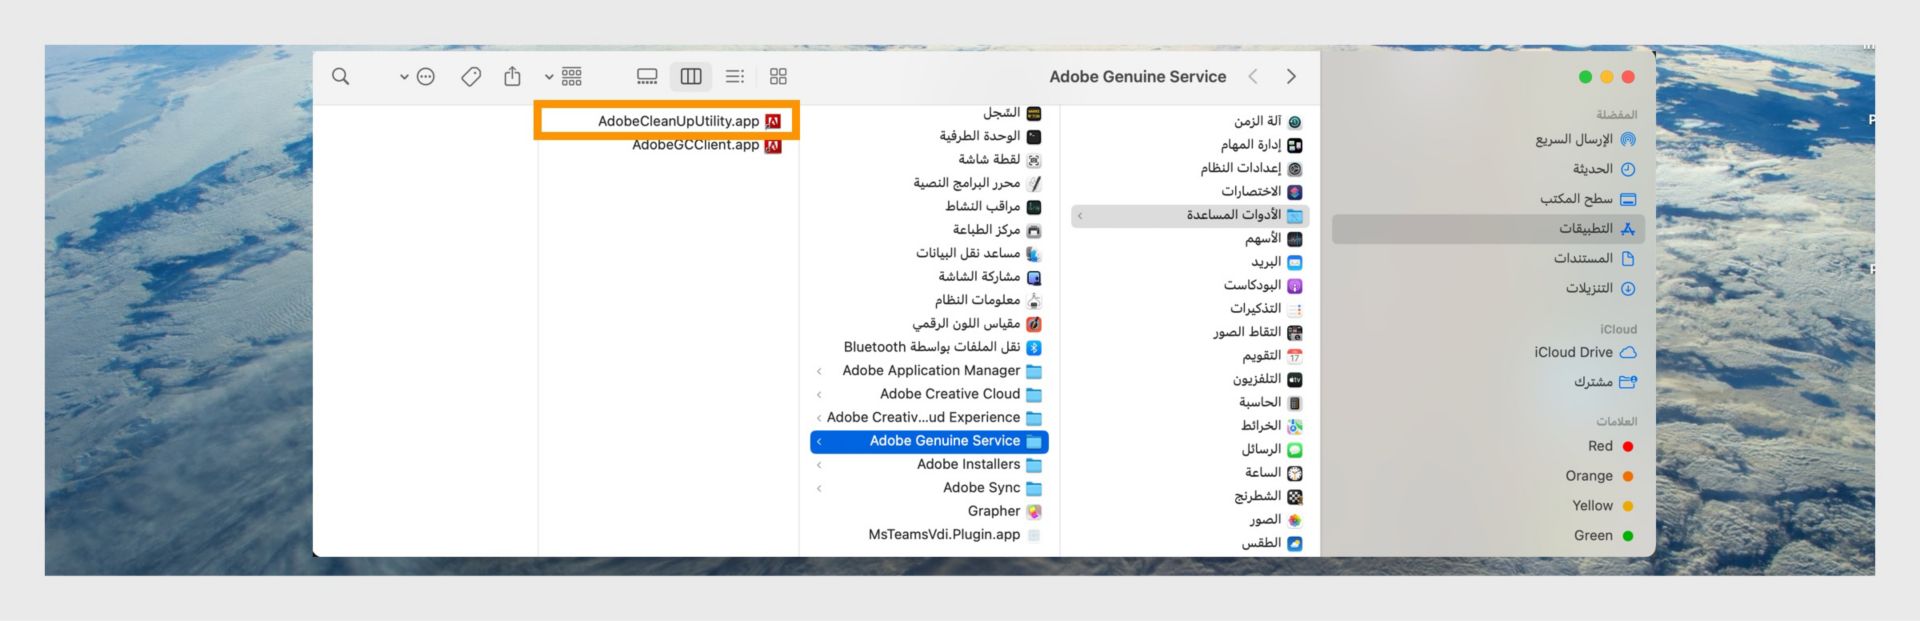
Task: Select الاختصارات Shortcuts icon
Action: [1295, 192]
